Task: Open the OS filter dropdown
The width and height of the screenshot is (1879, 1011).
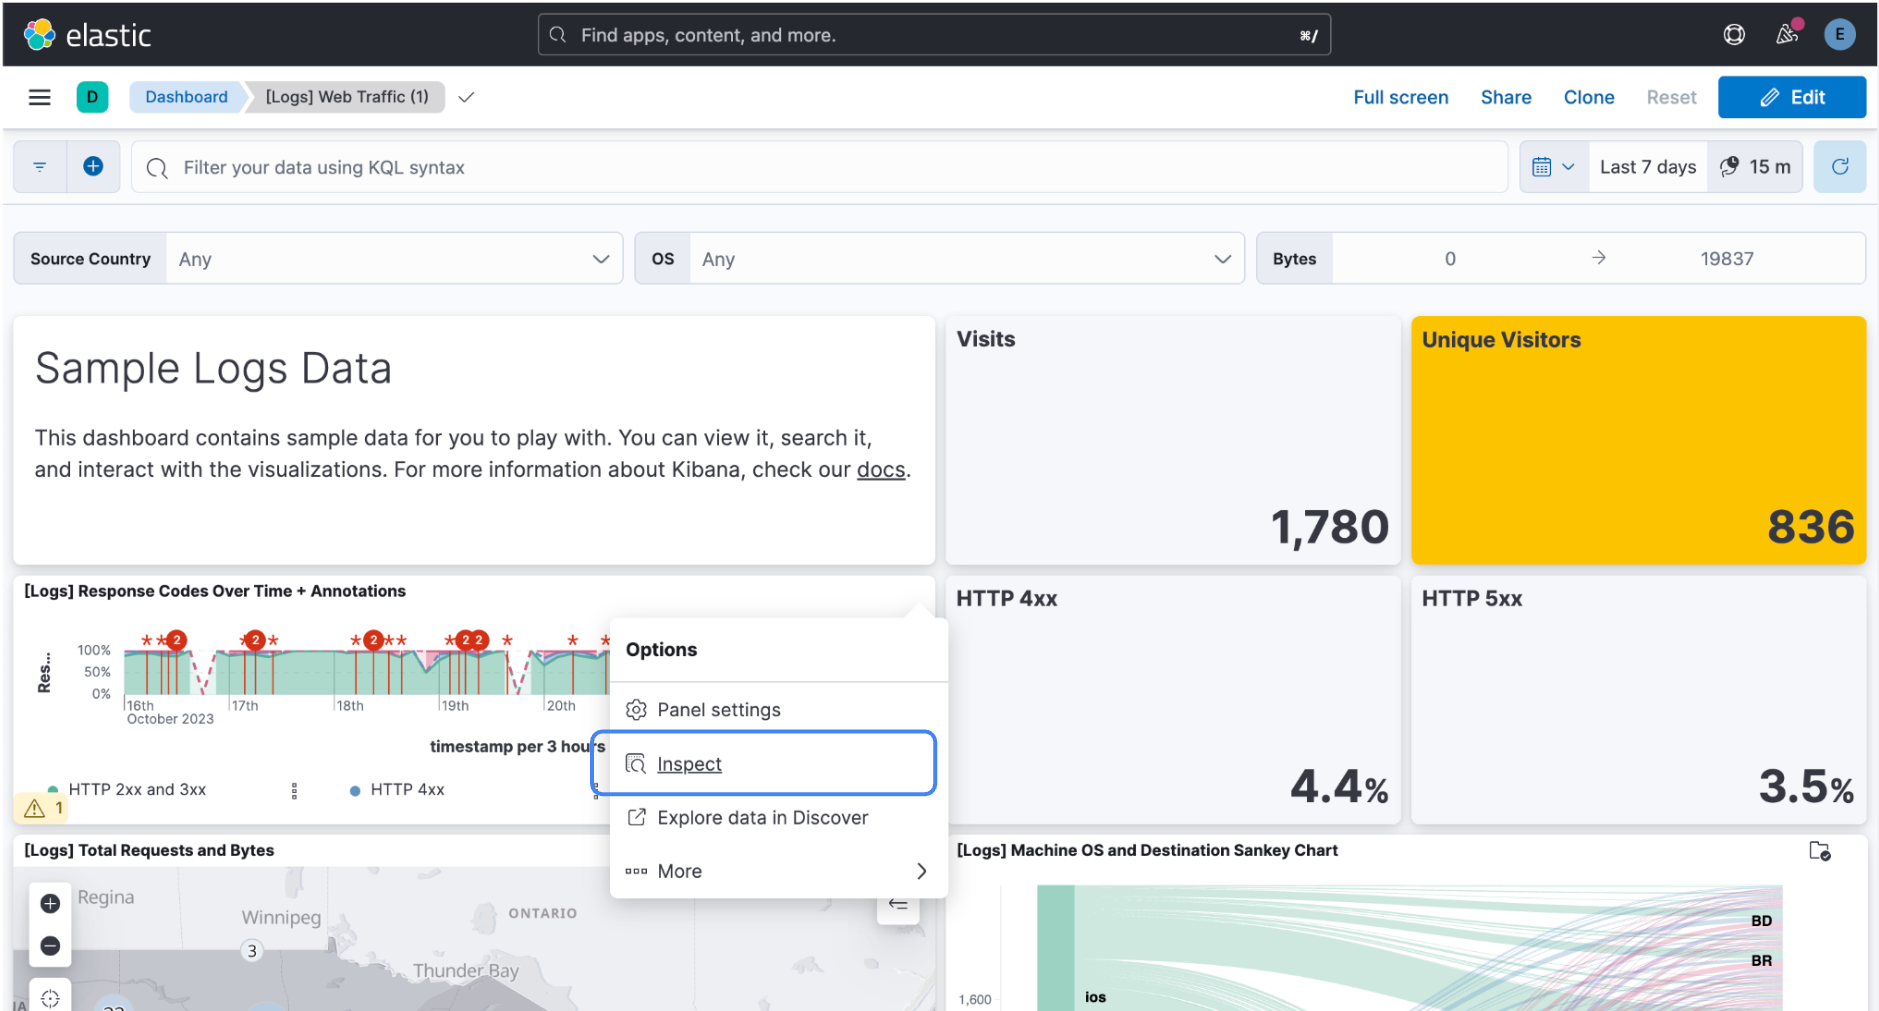Action: pyautogui.click(x=967, y=259)
